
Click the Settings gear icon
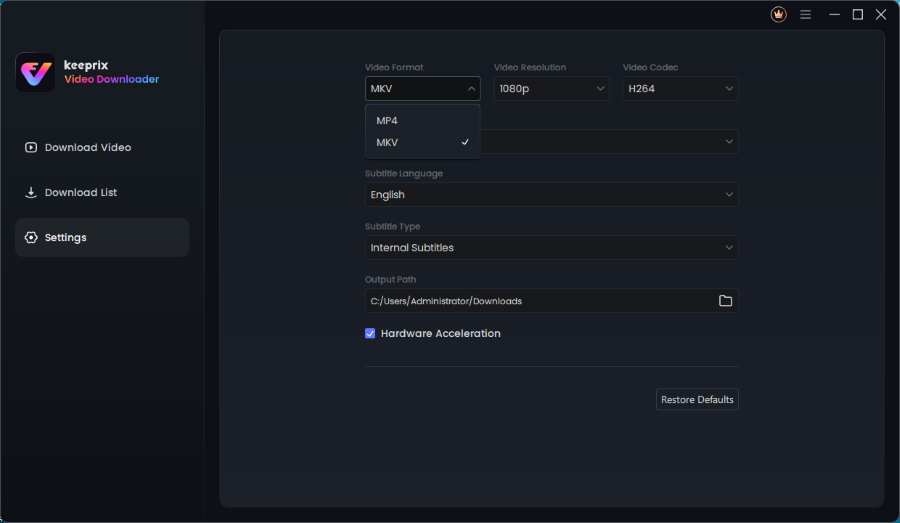pyautogui.click(x=31, y=238)
